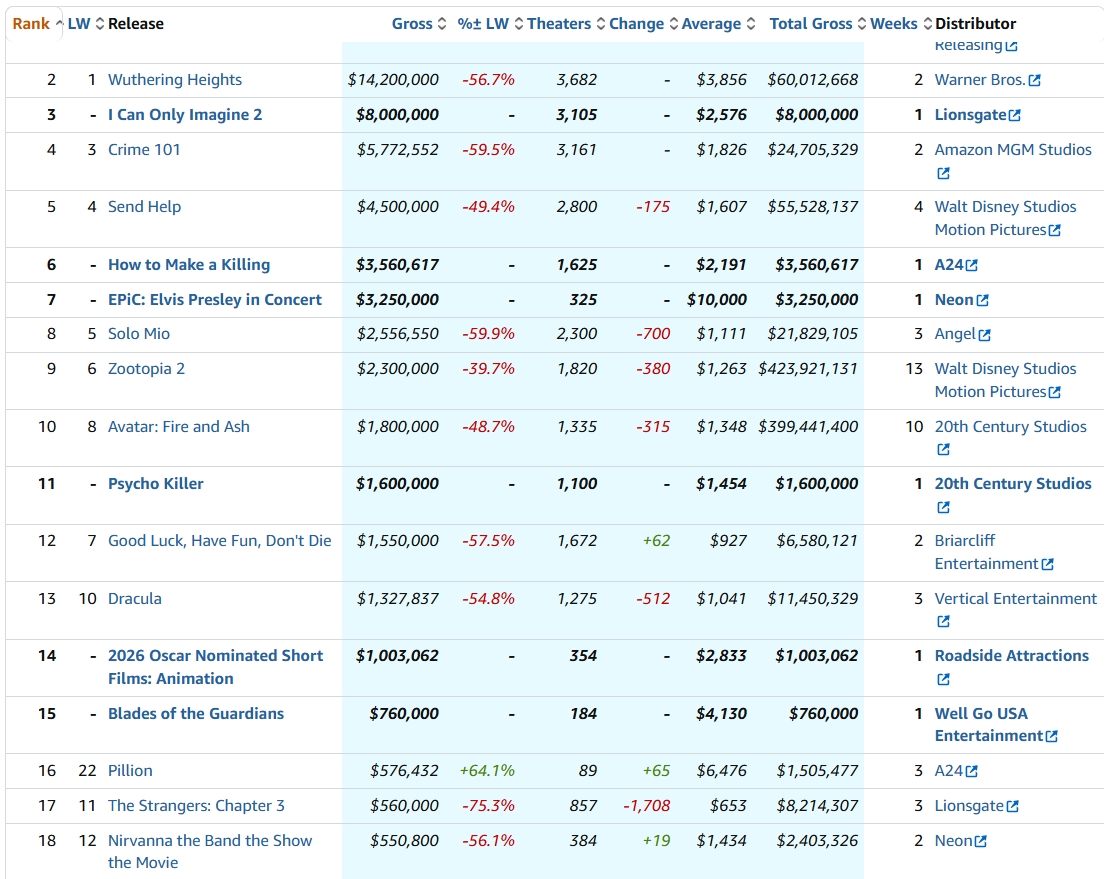Click external link icon beside Angel distributor

[x=984, y=335]
